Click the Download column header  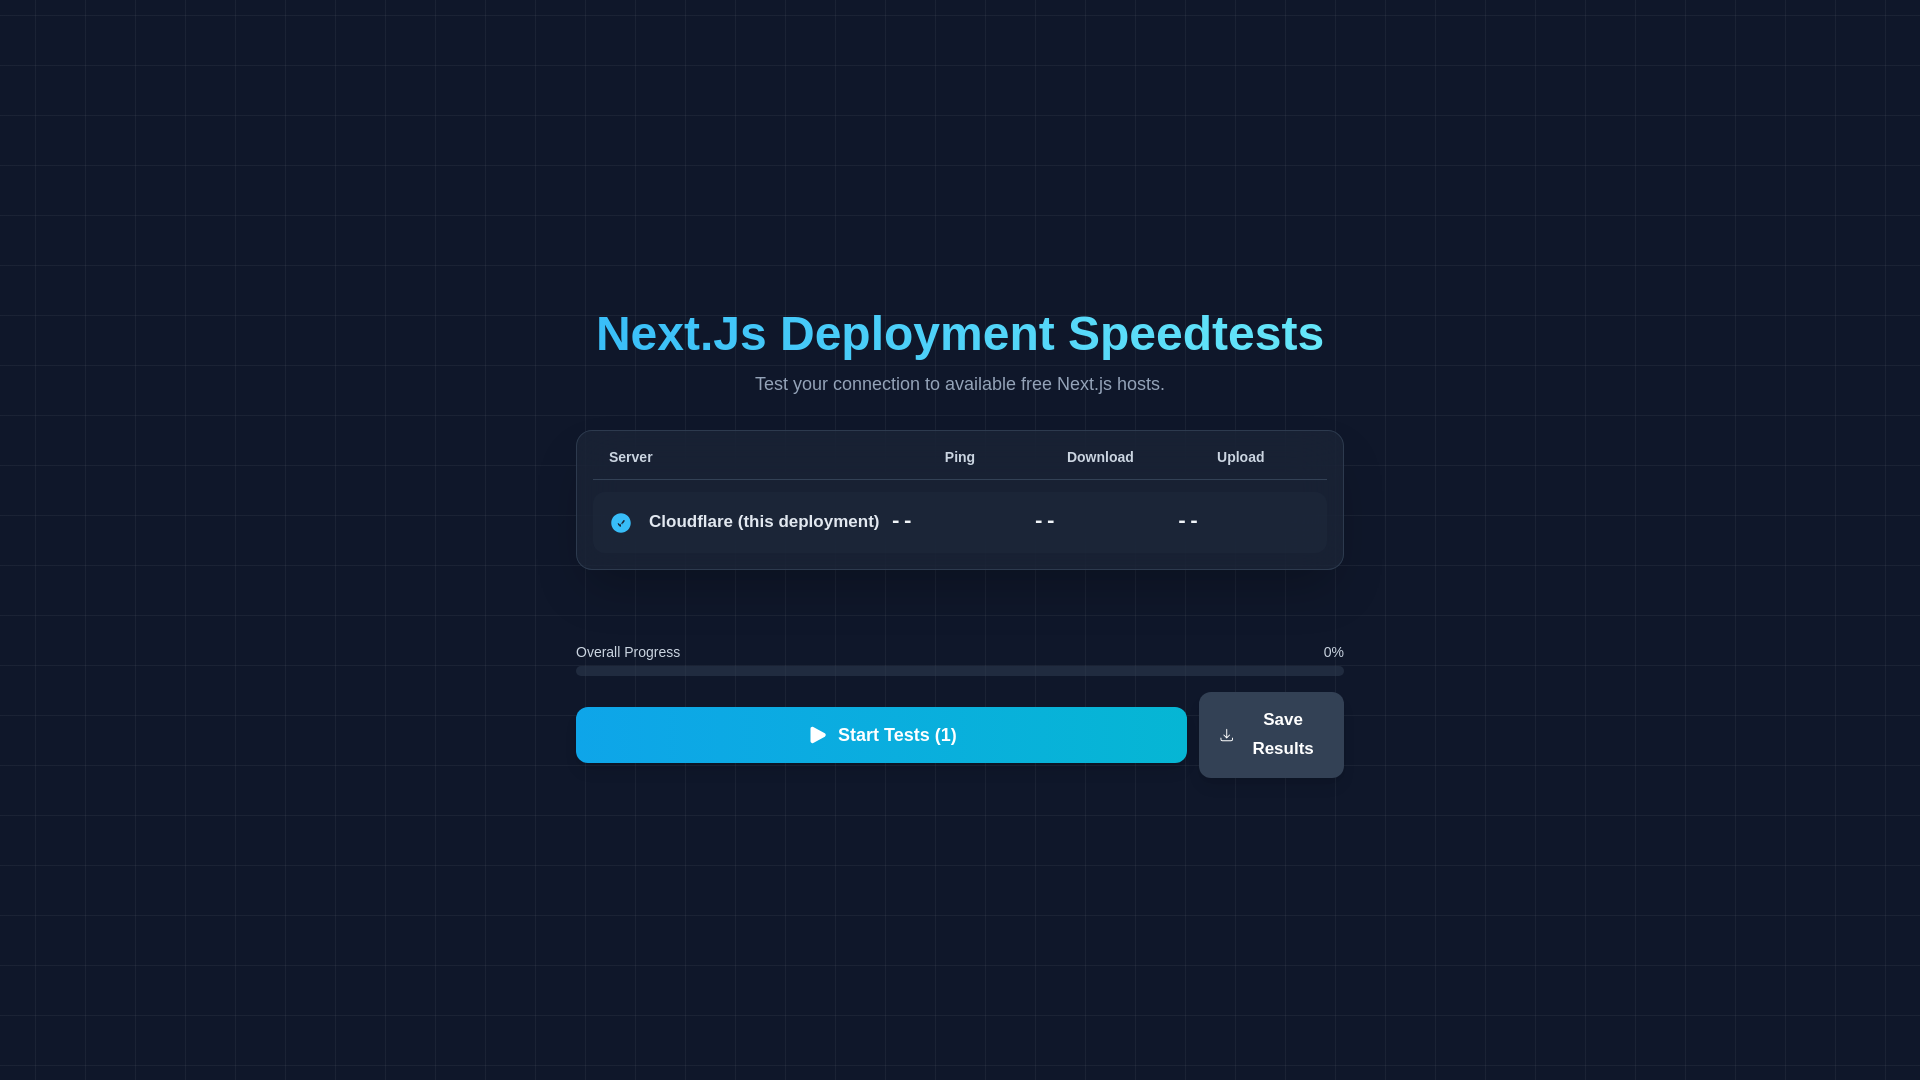click(x=1100, y=457)
